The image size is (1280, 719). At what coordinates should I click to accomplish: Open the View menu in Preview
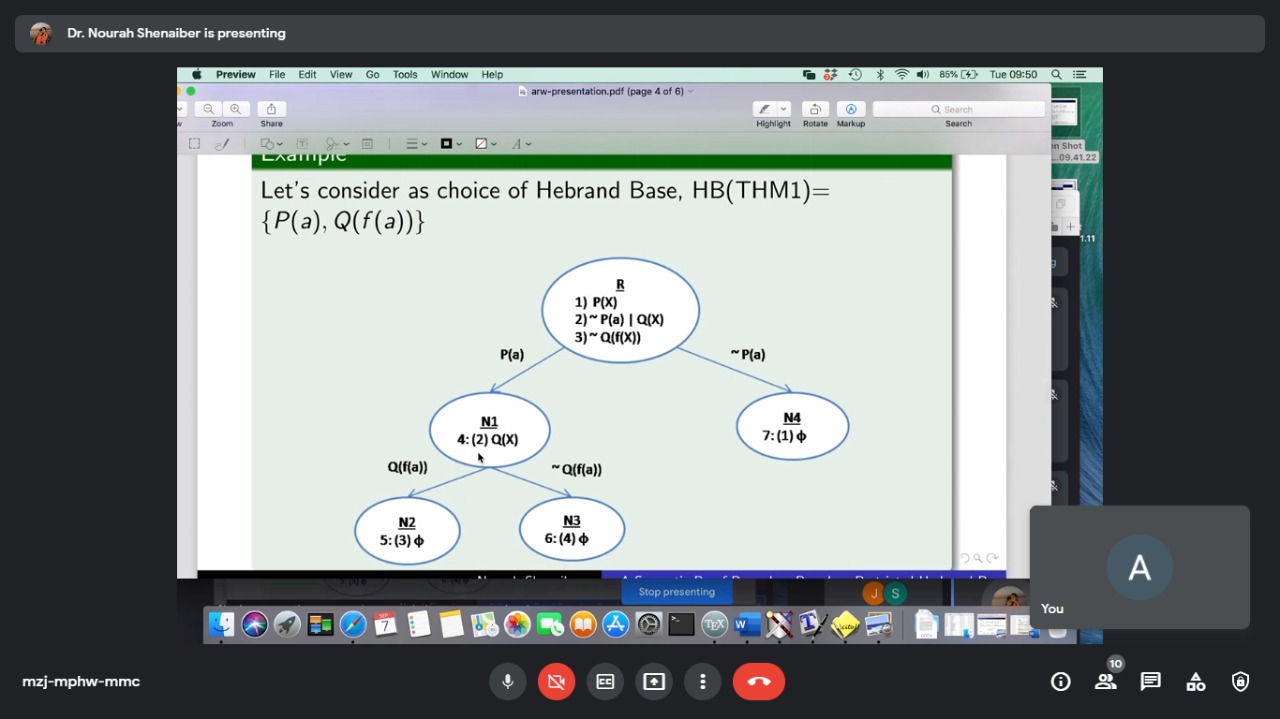[341, 74]
